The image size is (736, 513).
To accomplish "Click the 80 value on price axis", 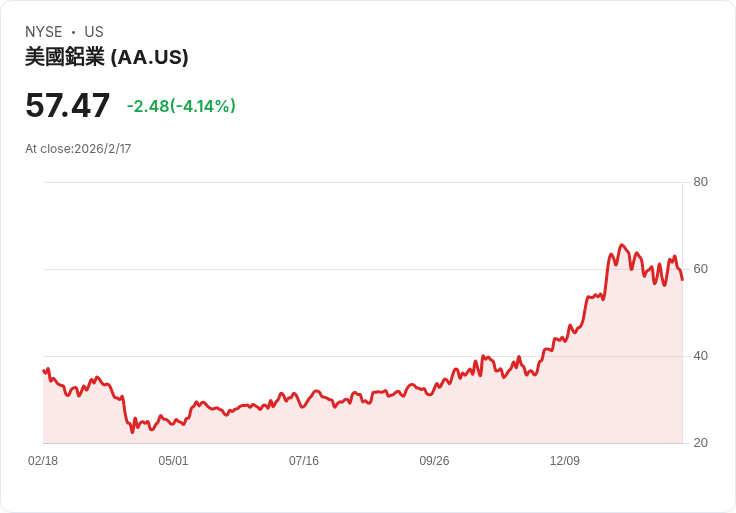I will click(700, 182).
